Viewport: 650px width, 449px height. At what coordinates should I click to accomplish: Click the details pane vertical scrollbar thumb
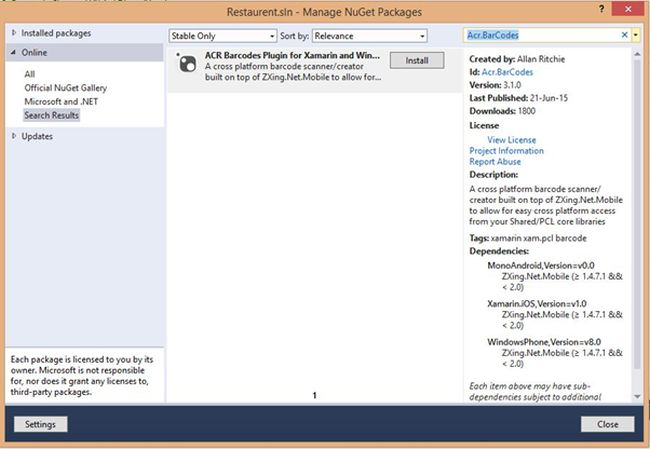coord(637,214)
